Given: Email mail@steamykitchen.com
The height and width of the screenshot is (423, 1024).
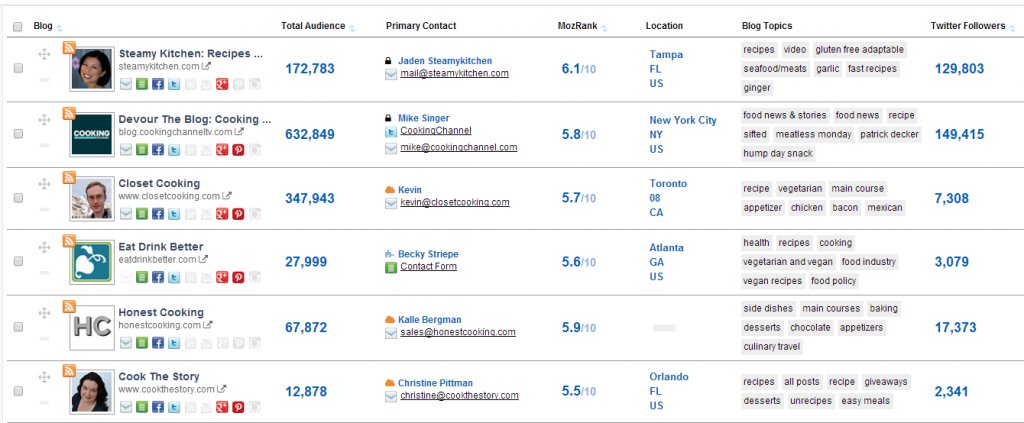Looking at the screenshot, I should pyautogui.click(x=455, y=73).
